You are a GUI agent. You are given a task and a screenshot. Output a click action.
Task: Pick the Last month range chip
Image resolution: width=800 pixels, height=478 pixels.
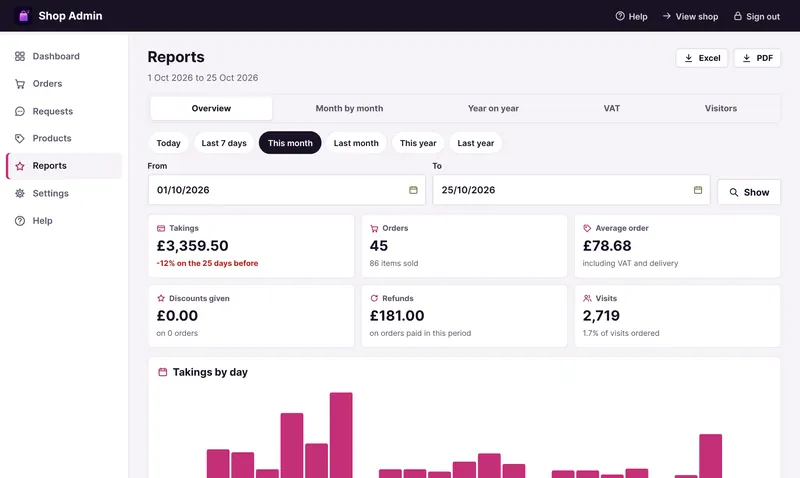click(x=356, y=143)
